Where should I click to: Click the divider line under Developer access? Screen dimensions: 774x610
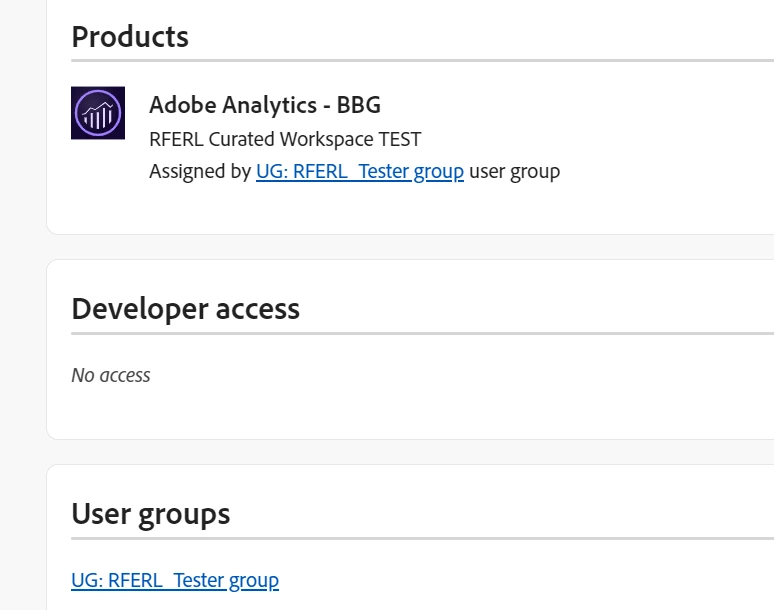pyautogui.click(x=420, y=333)
